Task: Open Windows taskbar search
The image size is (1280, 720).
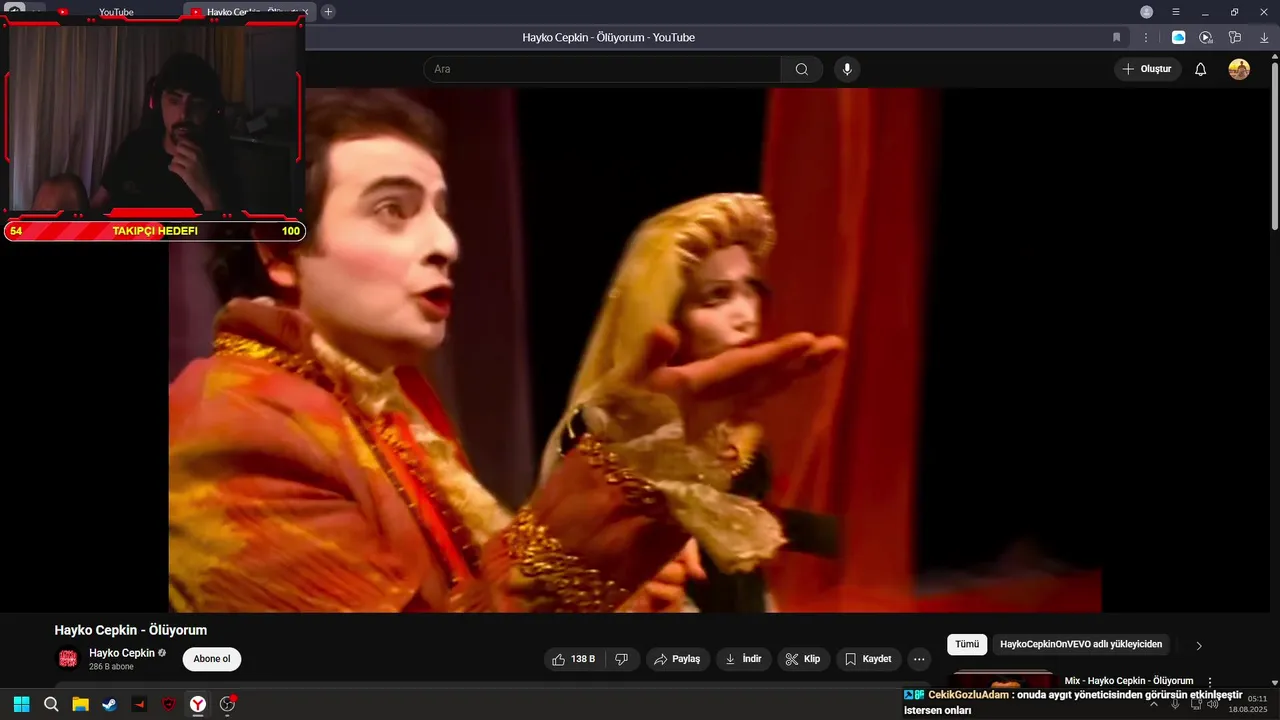Action: pyautogui.click(x=51, y=704)
